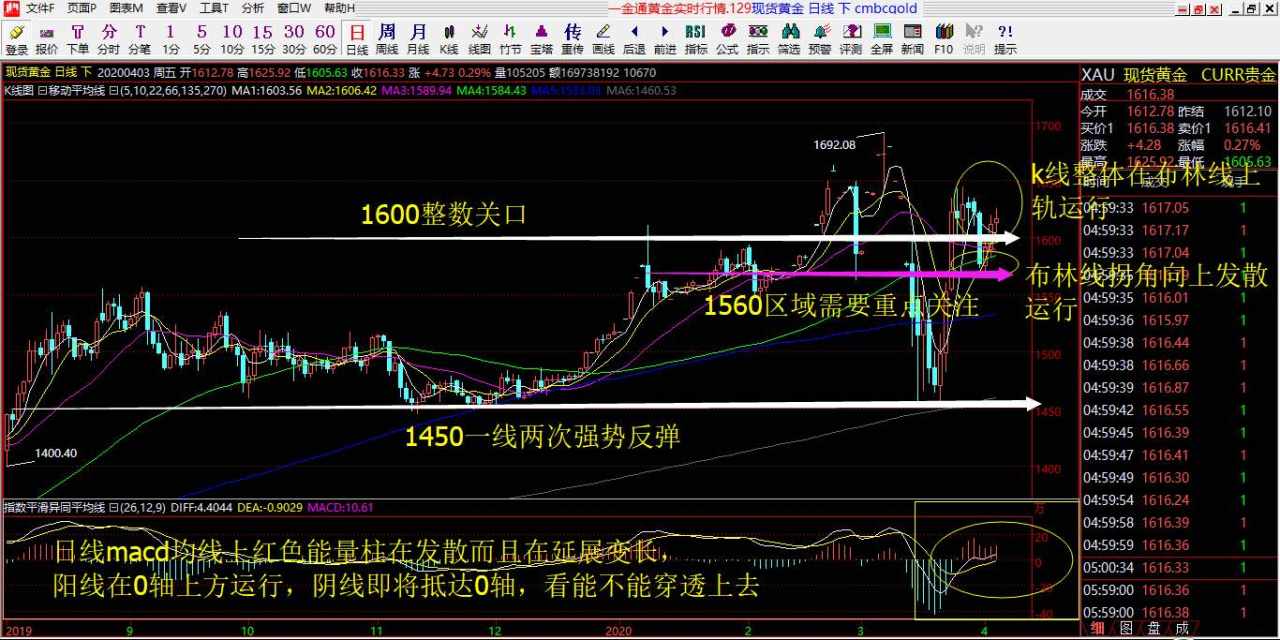Switch to 分时 intraday chart icon
The image size is (1280, 640).
click(108, 39)
